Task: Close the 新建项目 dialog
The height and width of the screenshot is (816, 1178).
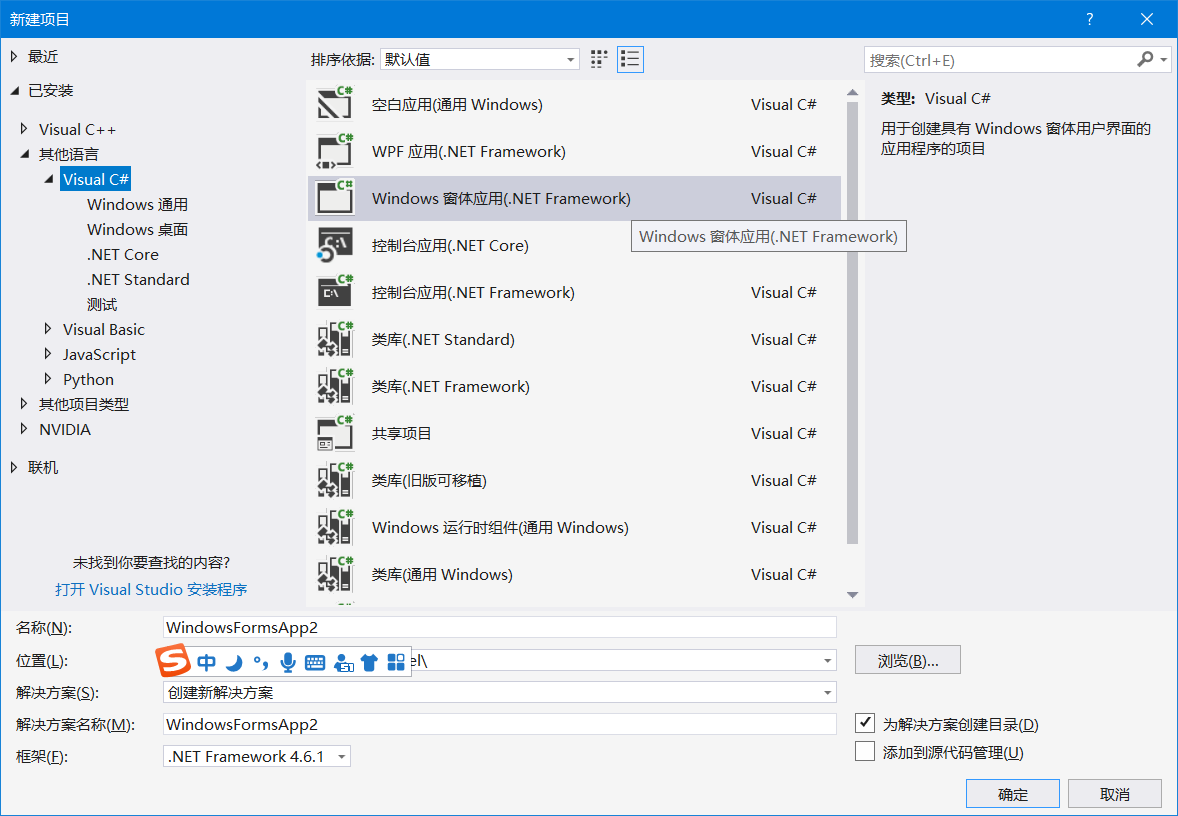Action: 1146,20
